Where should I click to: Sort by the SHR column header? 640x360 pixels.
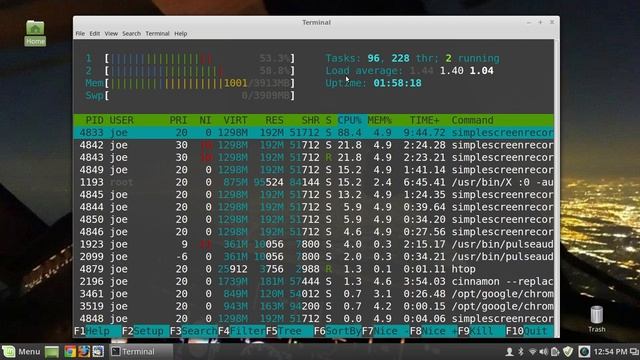pyautogui.click(x=311, y=120)
